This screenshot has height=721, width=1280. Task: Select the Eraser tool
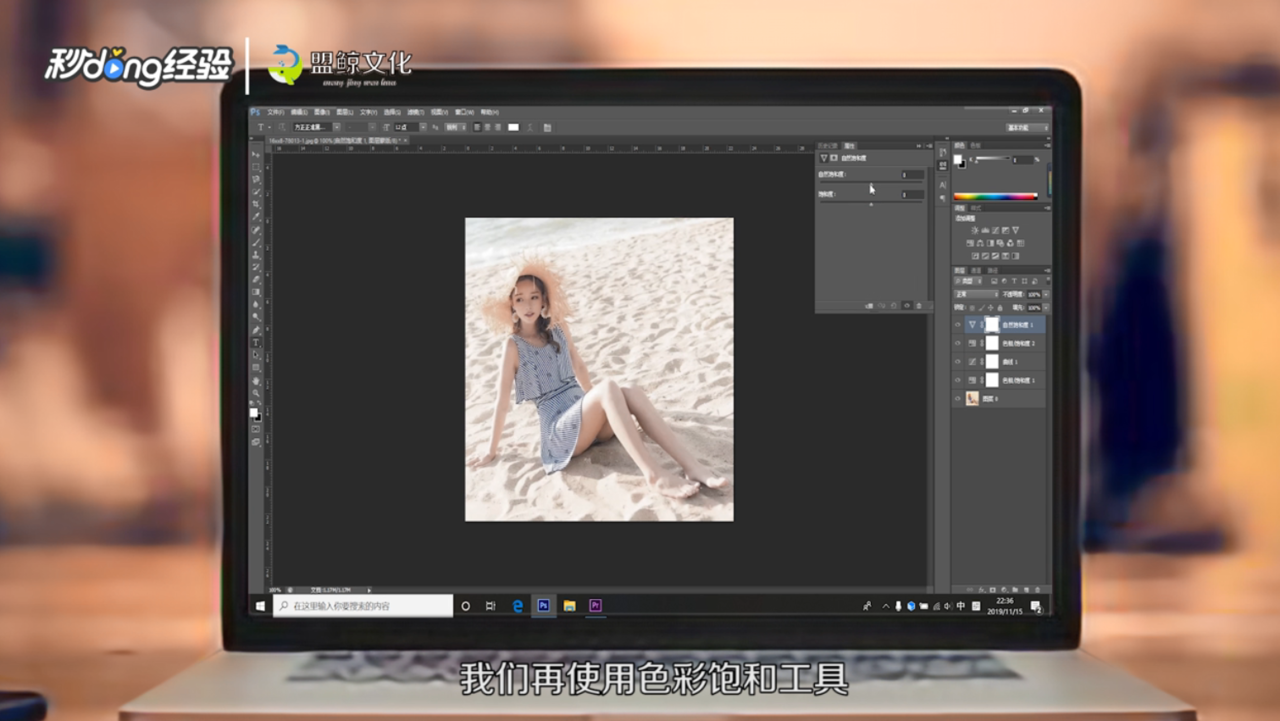(256, 279)
